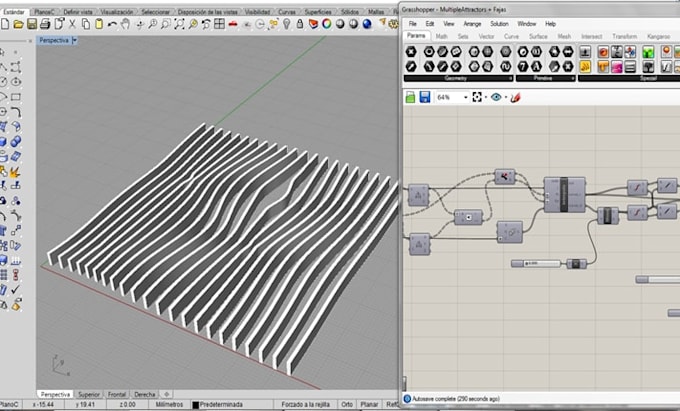Select the Superior viewport tab

89,395
